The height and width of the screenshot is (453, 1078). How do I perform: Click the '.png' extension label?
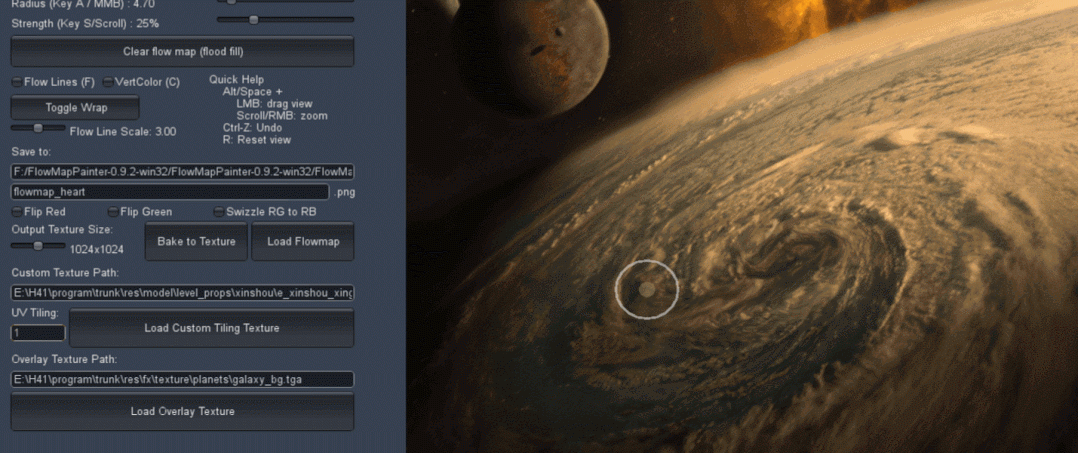(x=344, y=192)
